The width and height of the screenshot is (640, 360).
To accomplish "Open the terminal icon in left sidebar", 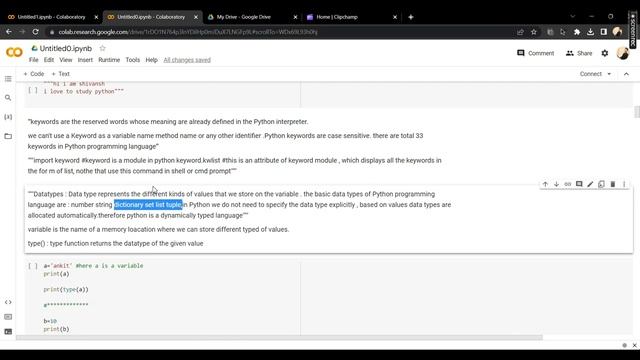I will pyautogui.click(x=8, y=332).
